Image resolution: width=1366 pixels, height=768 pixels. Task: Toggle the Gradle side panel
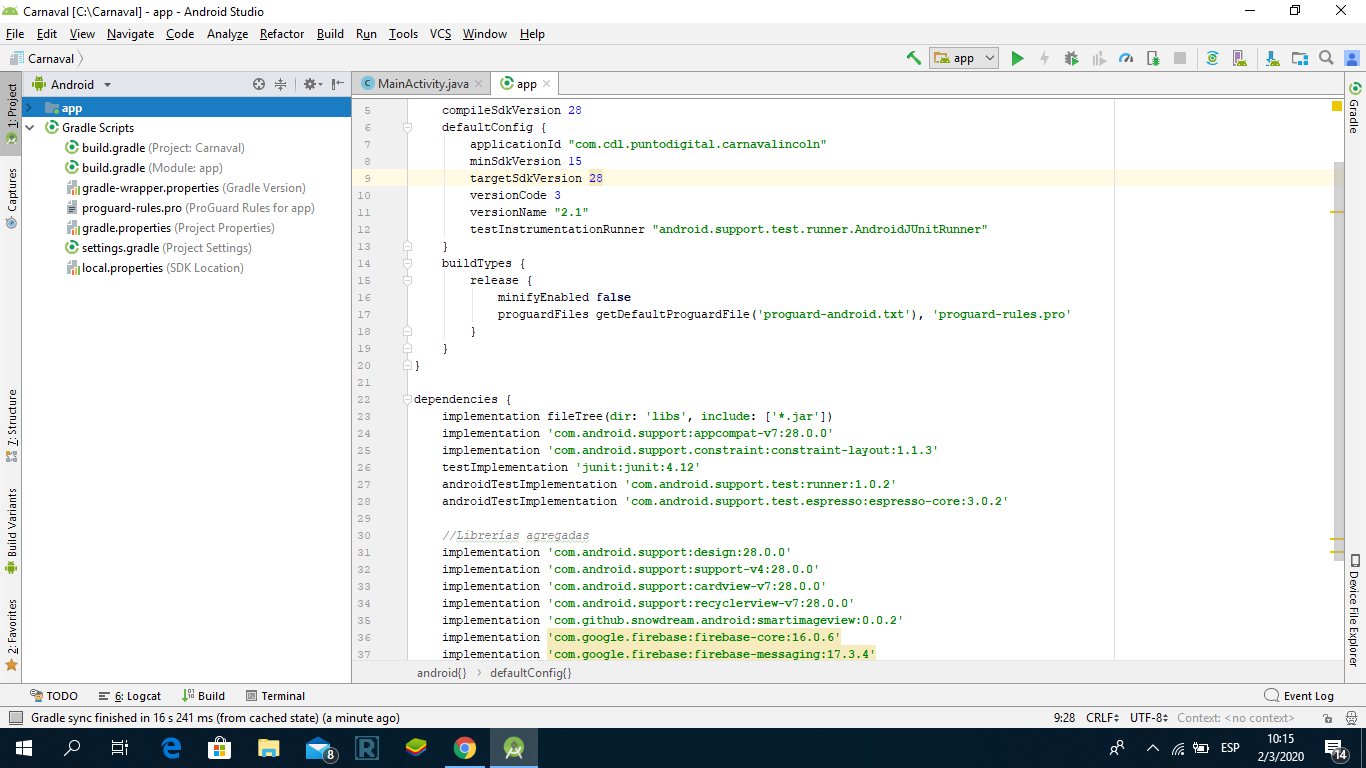tap(1355, 107)
